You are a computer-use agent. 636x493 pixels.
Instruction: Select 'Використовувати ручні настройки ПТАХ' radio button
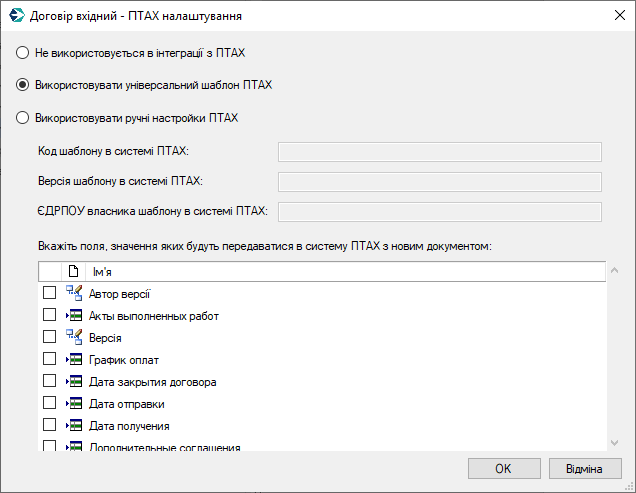[x=22, y=118]
